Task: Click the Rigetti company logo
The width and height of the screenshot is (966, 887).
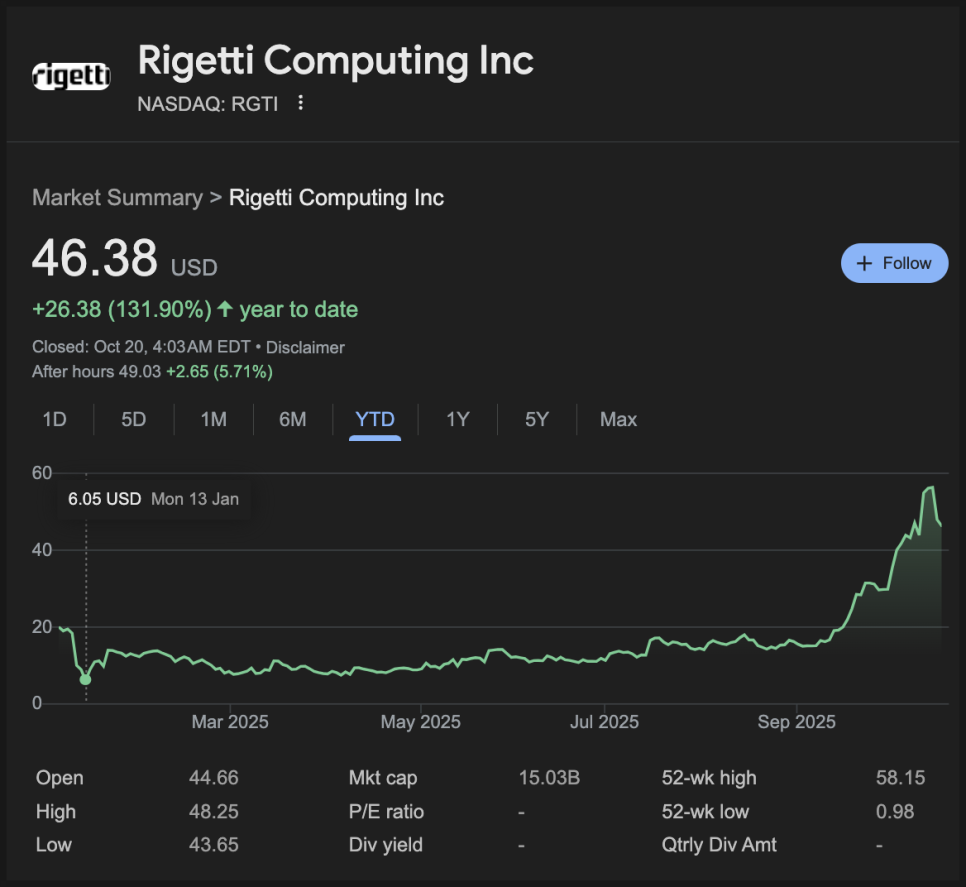Action: (x=71, y=75)
